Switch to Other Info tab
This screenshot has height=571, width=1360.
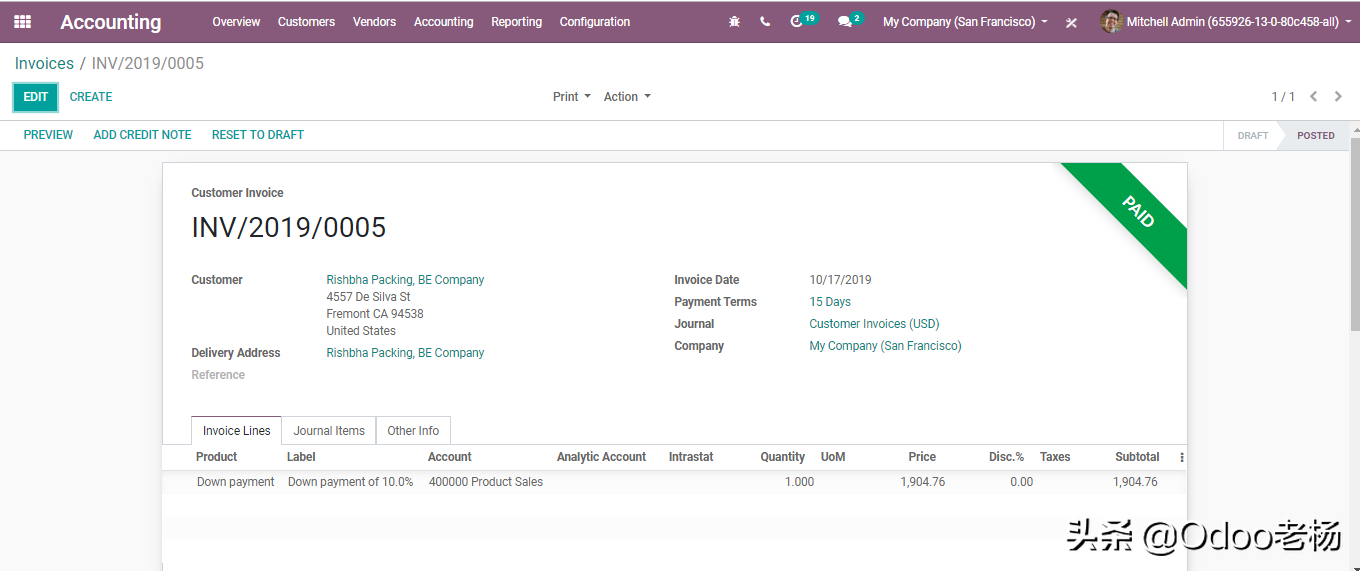tap(413, 431)
